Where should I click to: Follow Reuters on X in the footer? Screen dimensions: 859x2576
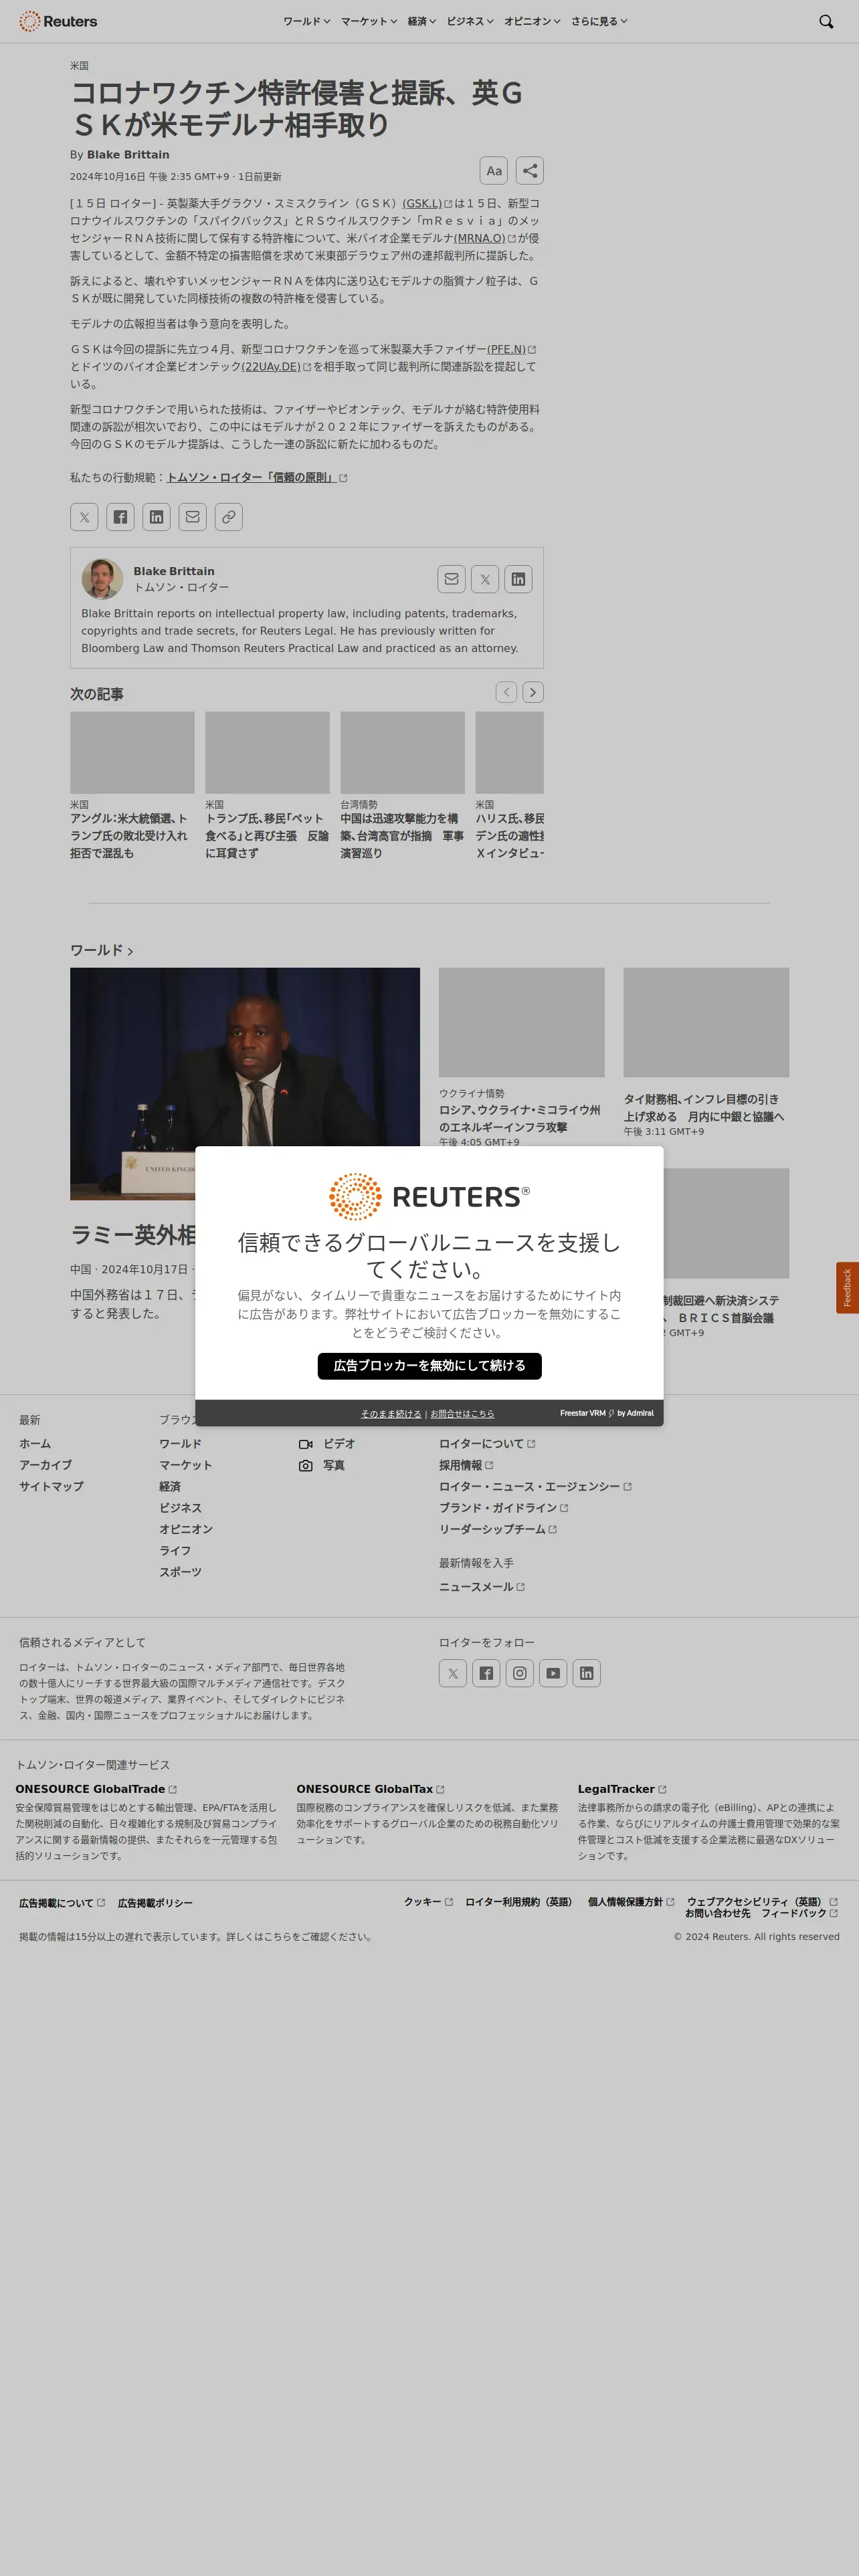click(x=453, y=1673)
